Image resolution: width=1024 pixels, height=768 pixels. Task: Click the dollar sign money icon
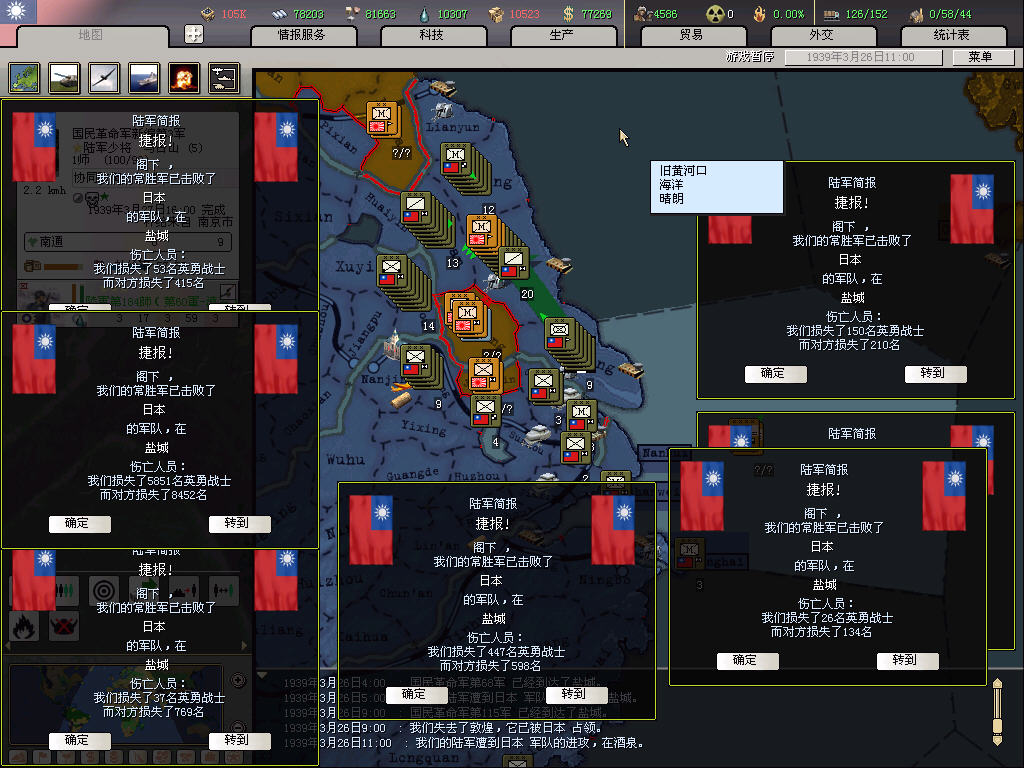pos(568,14)
